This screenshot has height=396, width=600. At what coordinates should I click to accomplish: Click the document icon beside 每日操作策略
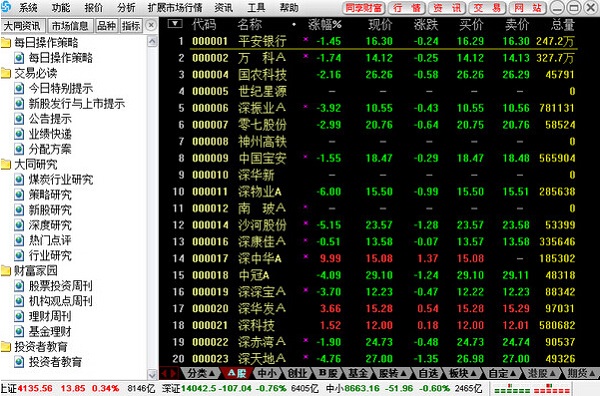[19, 58]
